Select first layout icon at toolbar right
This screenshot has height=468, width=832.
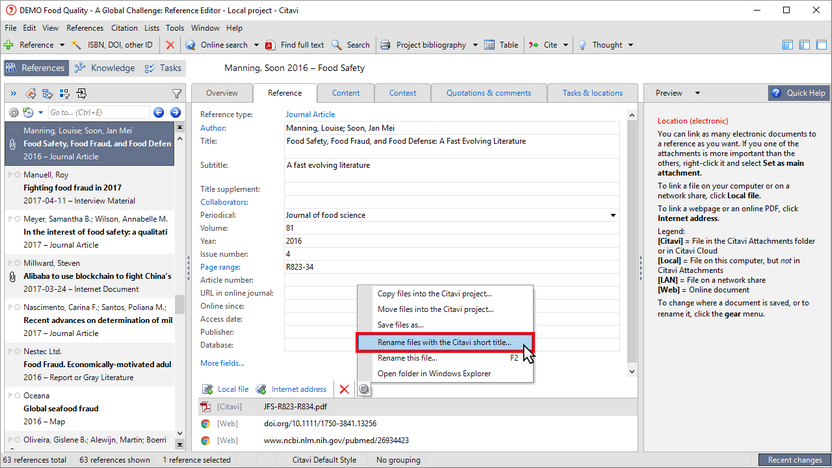(x=787, y=45)
